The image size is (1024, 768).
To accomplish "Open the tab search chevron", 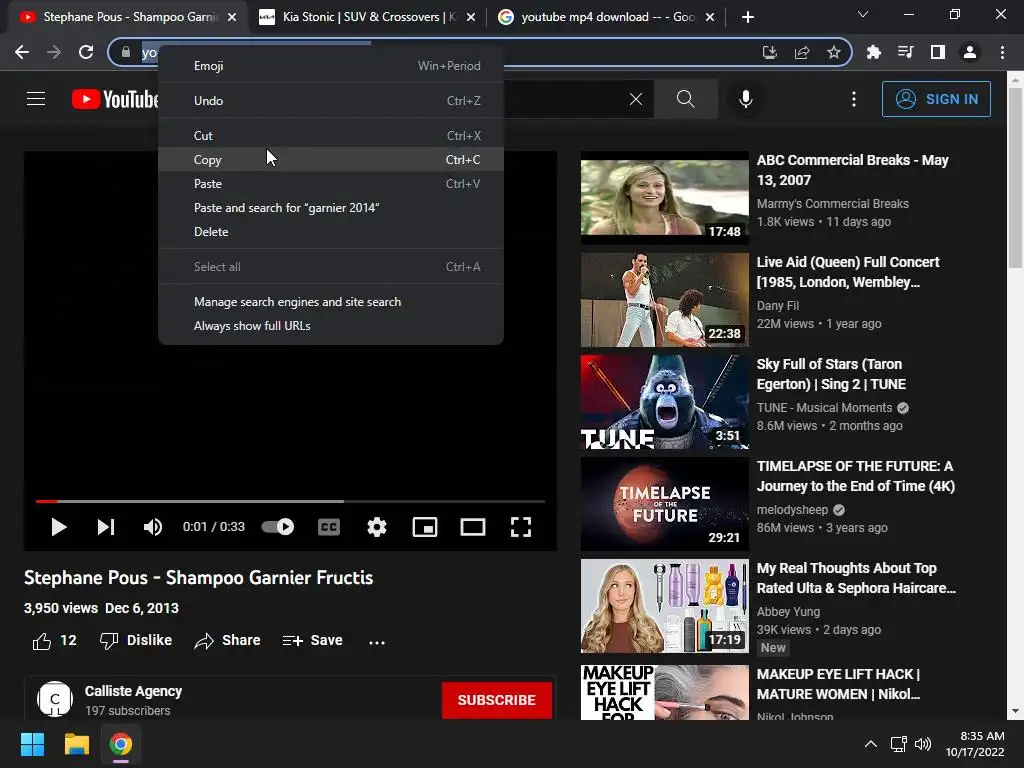I will [x=863, y=14].
